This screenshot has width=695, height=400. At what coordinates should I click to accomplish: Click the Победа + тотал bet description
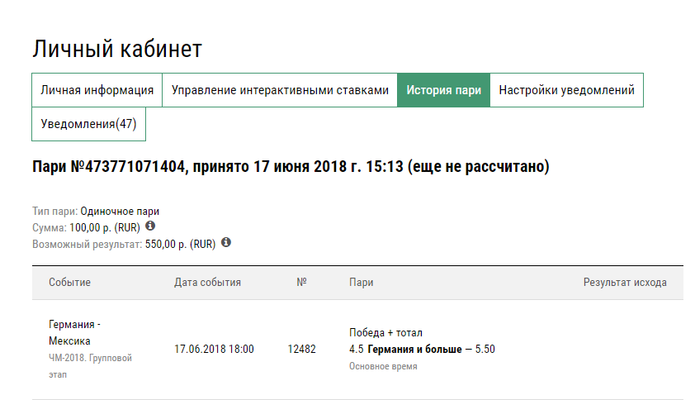pyautogui.click(x=386, y=332)
